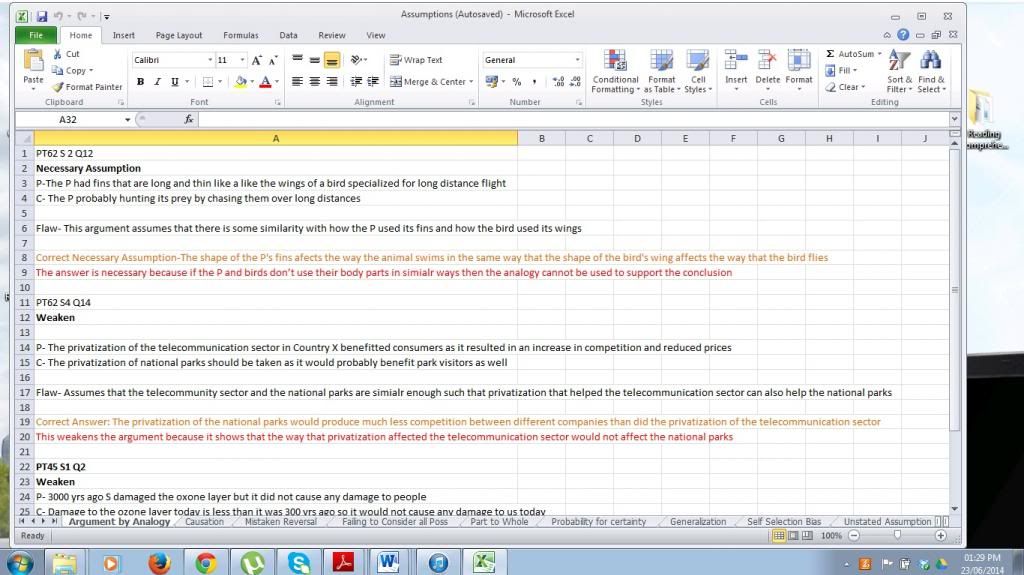The height and width of the screenshot is (575, 1024).
Task: Click the Decrease Indent icon
Action: tap(356, 82)
